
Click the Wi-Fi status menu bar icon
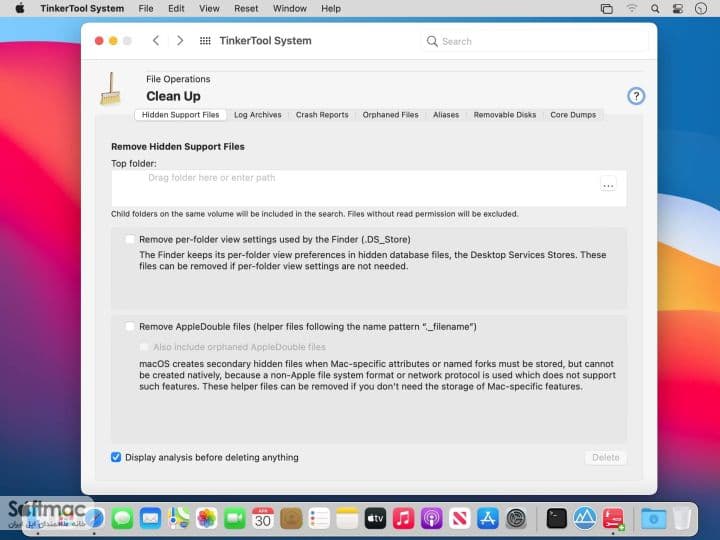coord(632,9)
